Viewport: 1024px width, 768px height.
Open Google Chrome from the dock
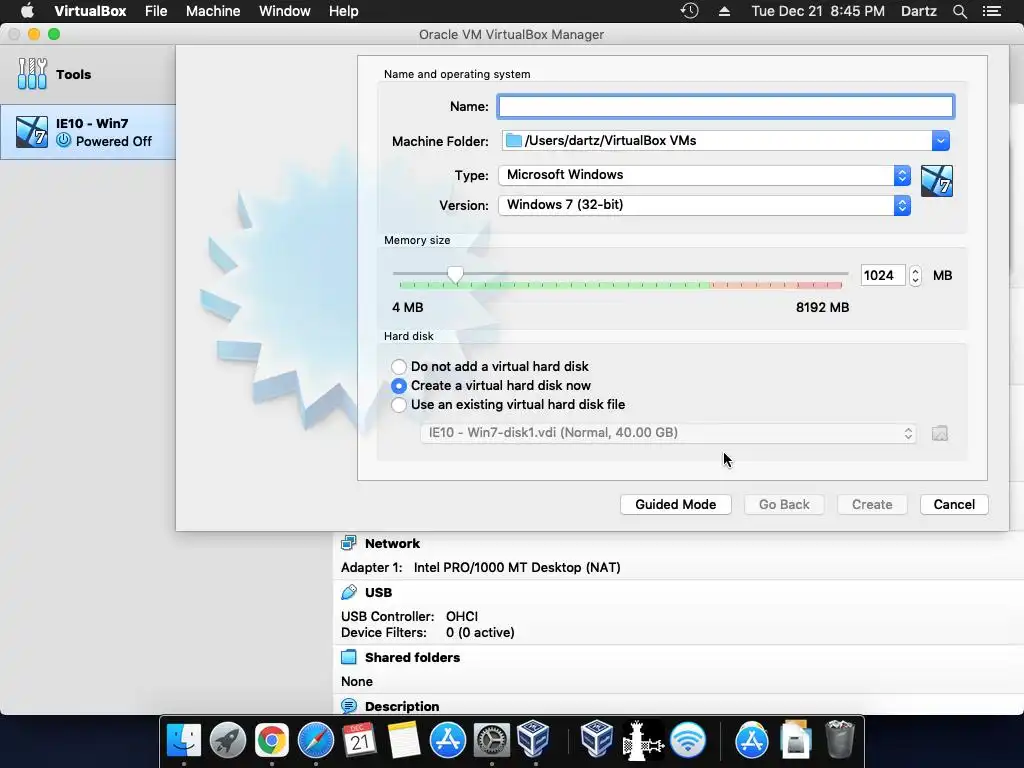pos(272,741)
